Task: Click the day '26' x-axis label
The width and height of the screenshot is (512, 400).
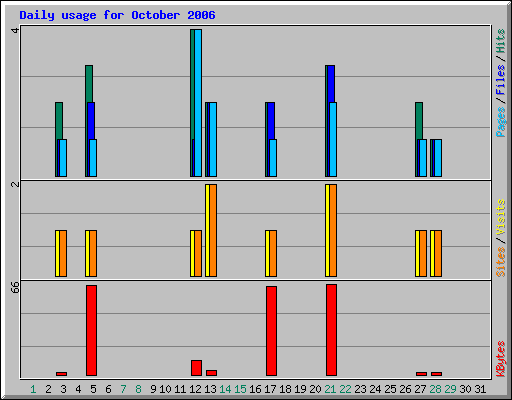Action: (405, 389)
